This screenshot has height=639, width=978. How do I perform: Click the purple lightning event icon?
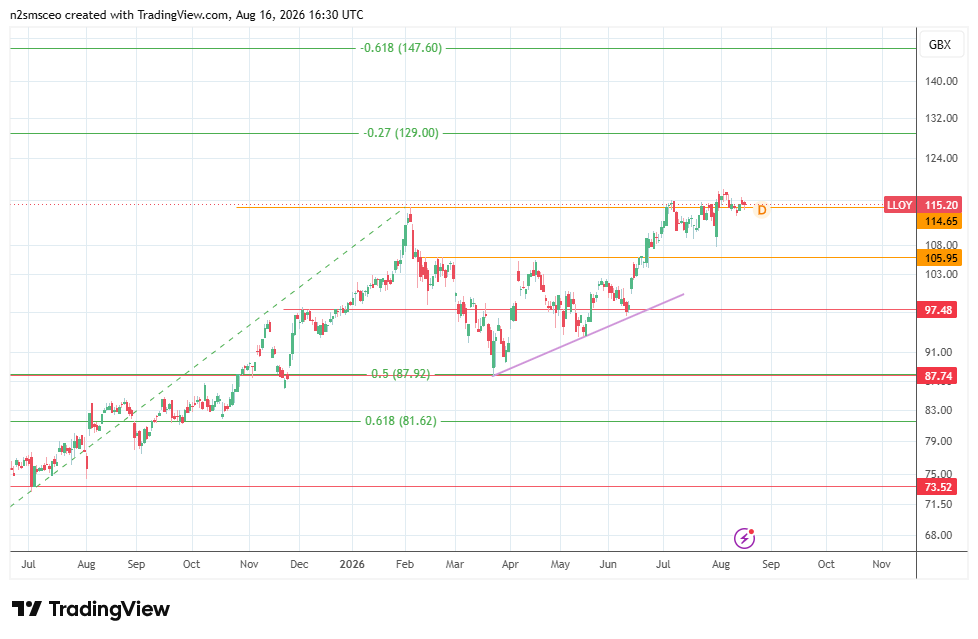tap(744, 537)
